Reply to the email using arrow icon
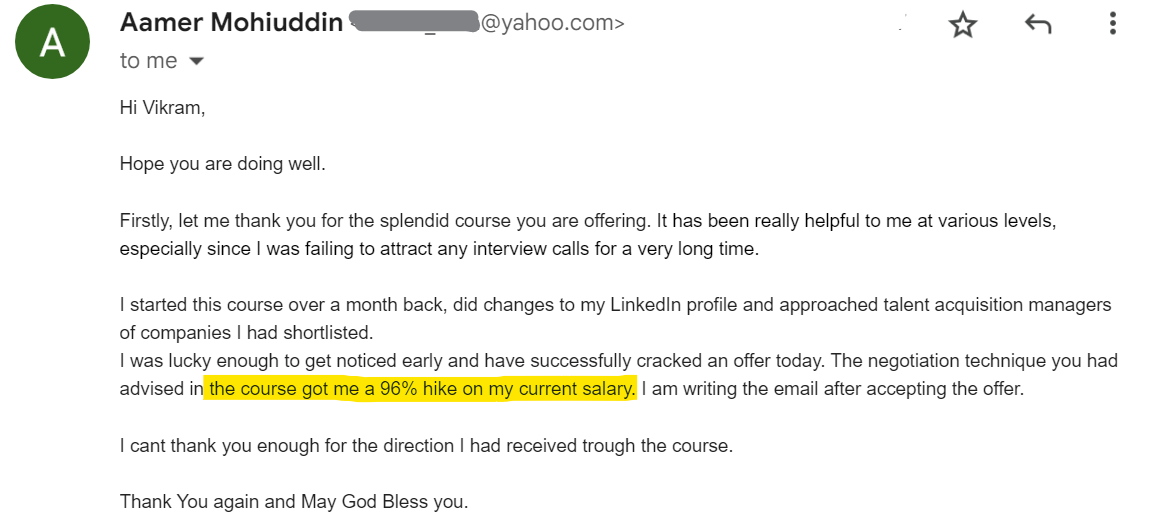The height and width of the screenshot is (522, 1153). pyautogui.click(x=1038, y=25)
